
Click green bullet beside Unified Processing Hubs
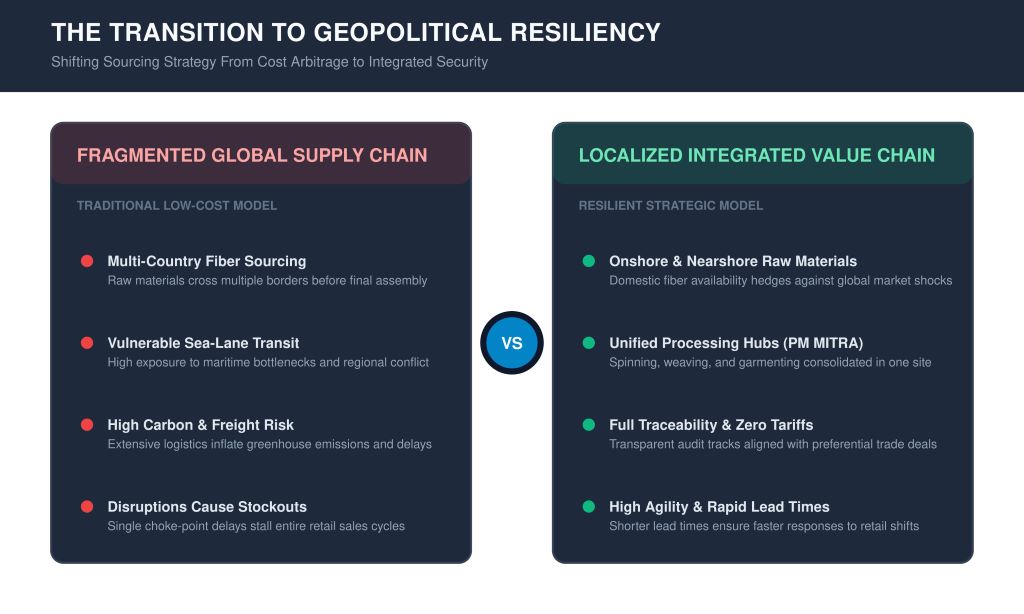(x=588, y=343)
